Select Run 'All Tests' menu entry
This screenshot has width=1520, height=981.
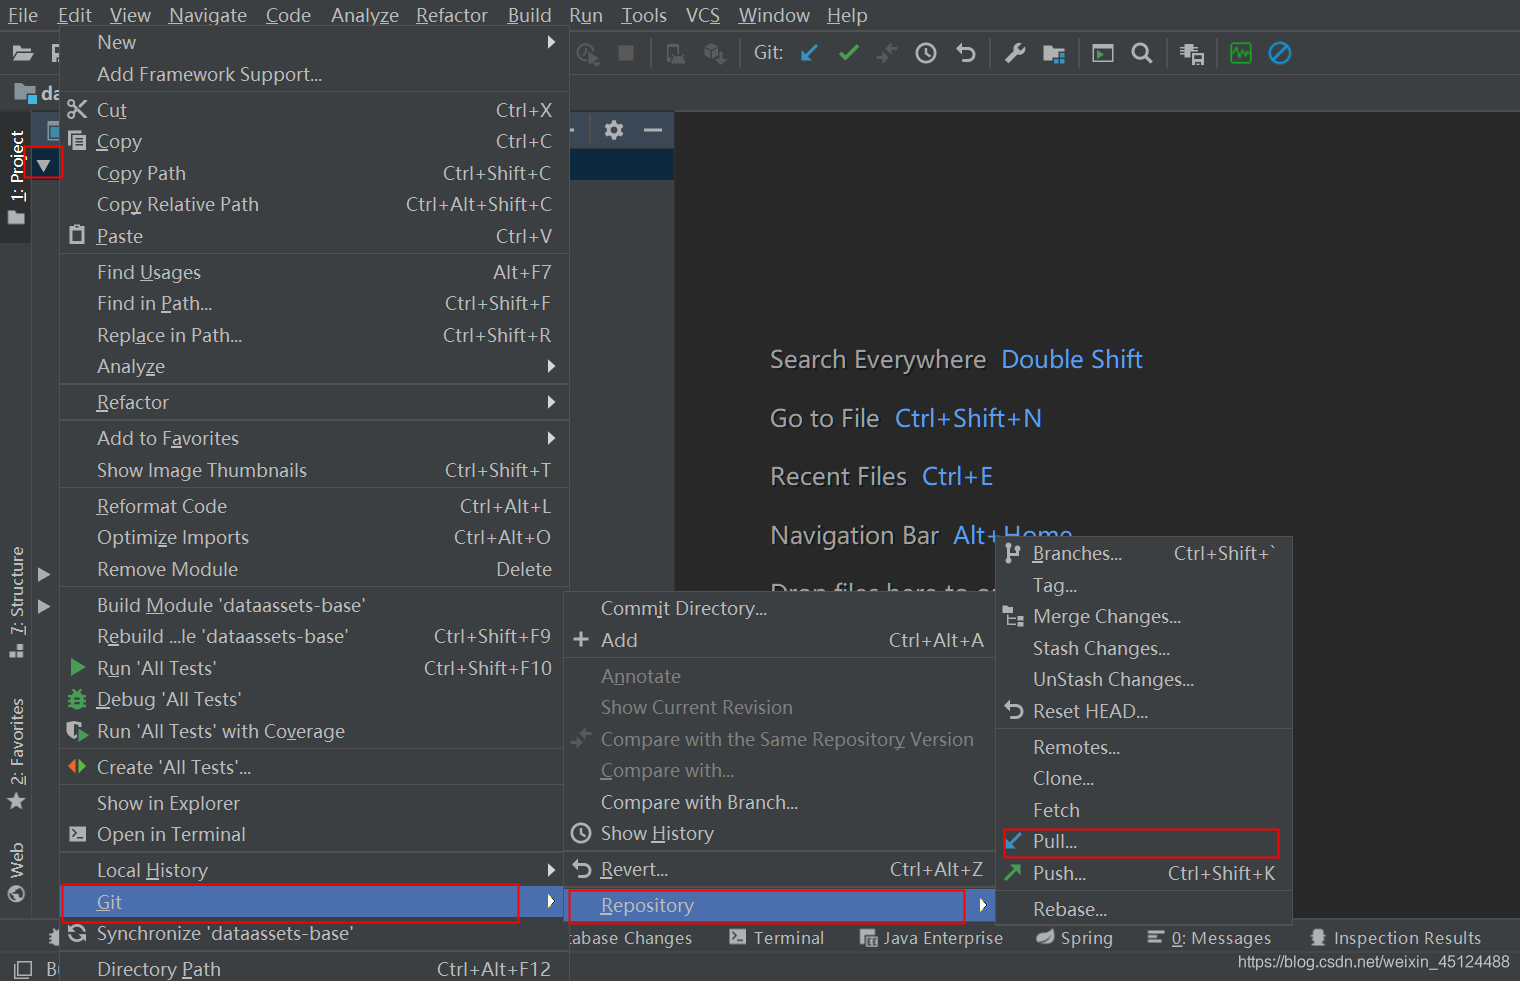tap(314, 668)
